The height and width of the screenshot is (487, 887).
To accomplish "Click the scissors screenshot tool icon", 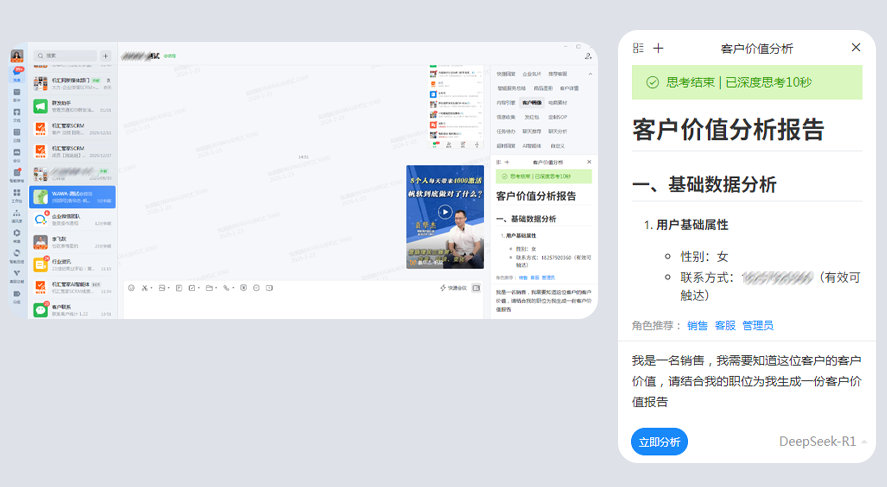I will (x=145, y=288).
